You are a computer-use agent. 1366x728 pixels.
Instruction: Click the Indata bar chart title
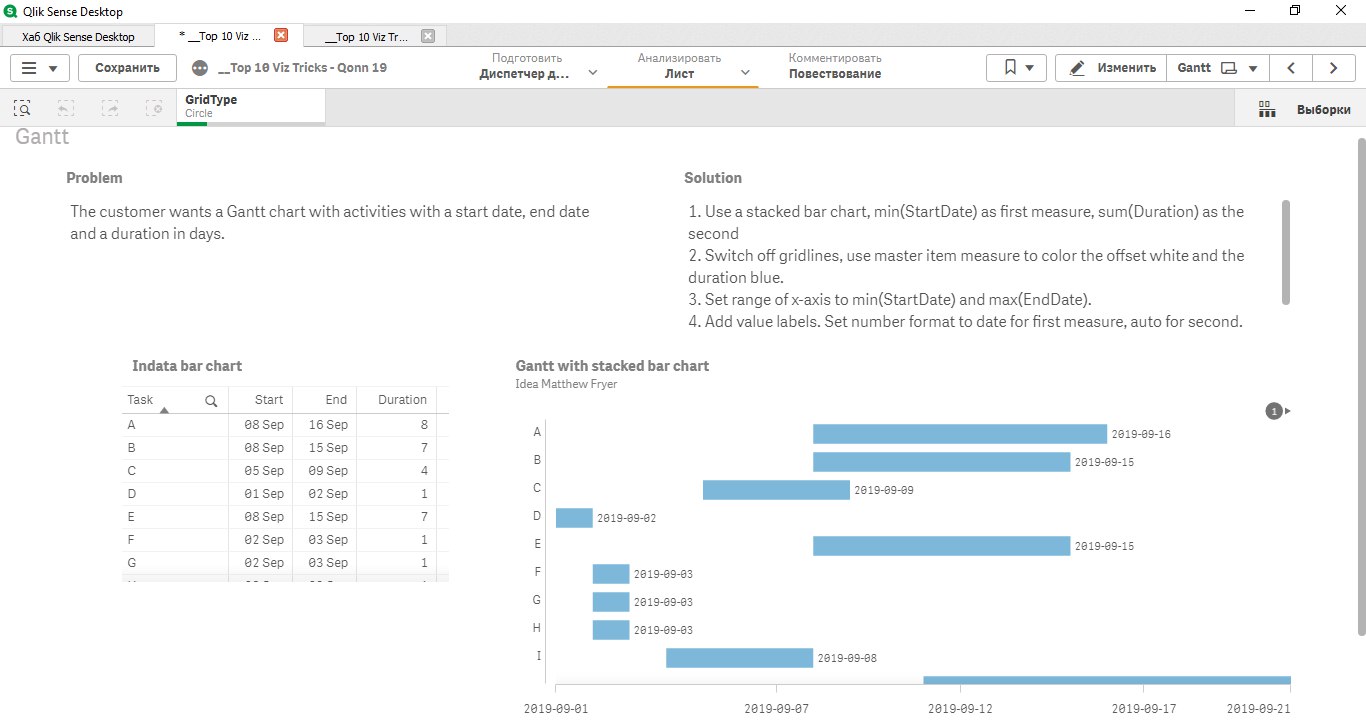click(187, 366)
